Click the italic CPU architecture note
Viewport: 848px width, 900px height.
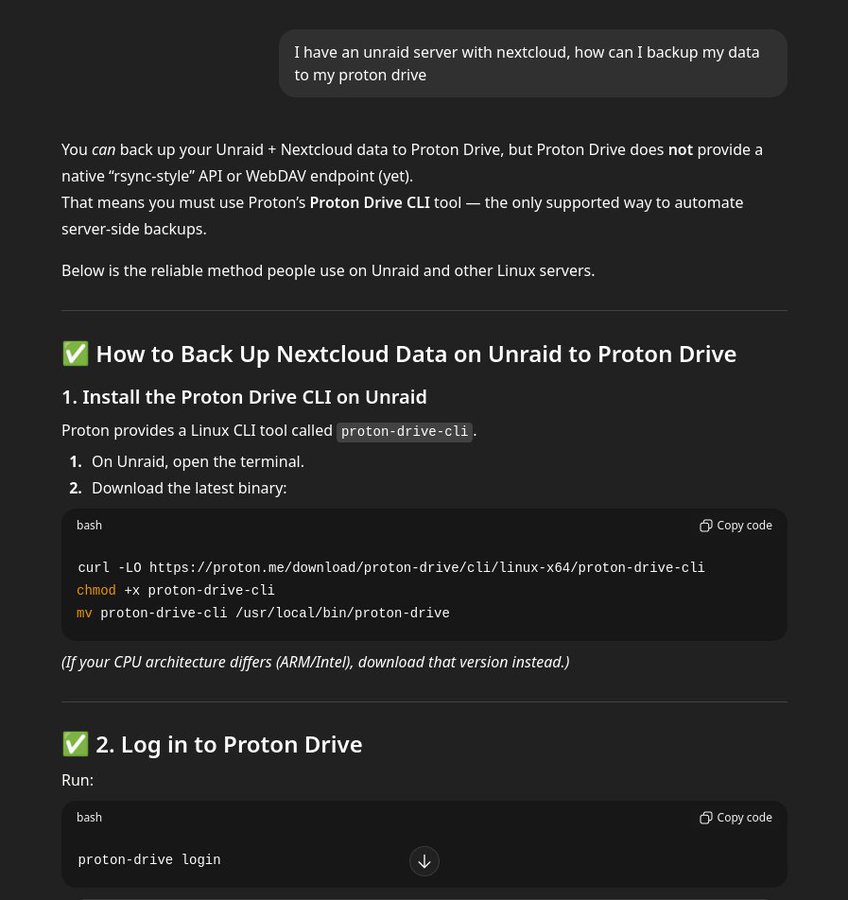point(315,662)
